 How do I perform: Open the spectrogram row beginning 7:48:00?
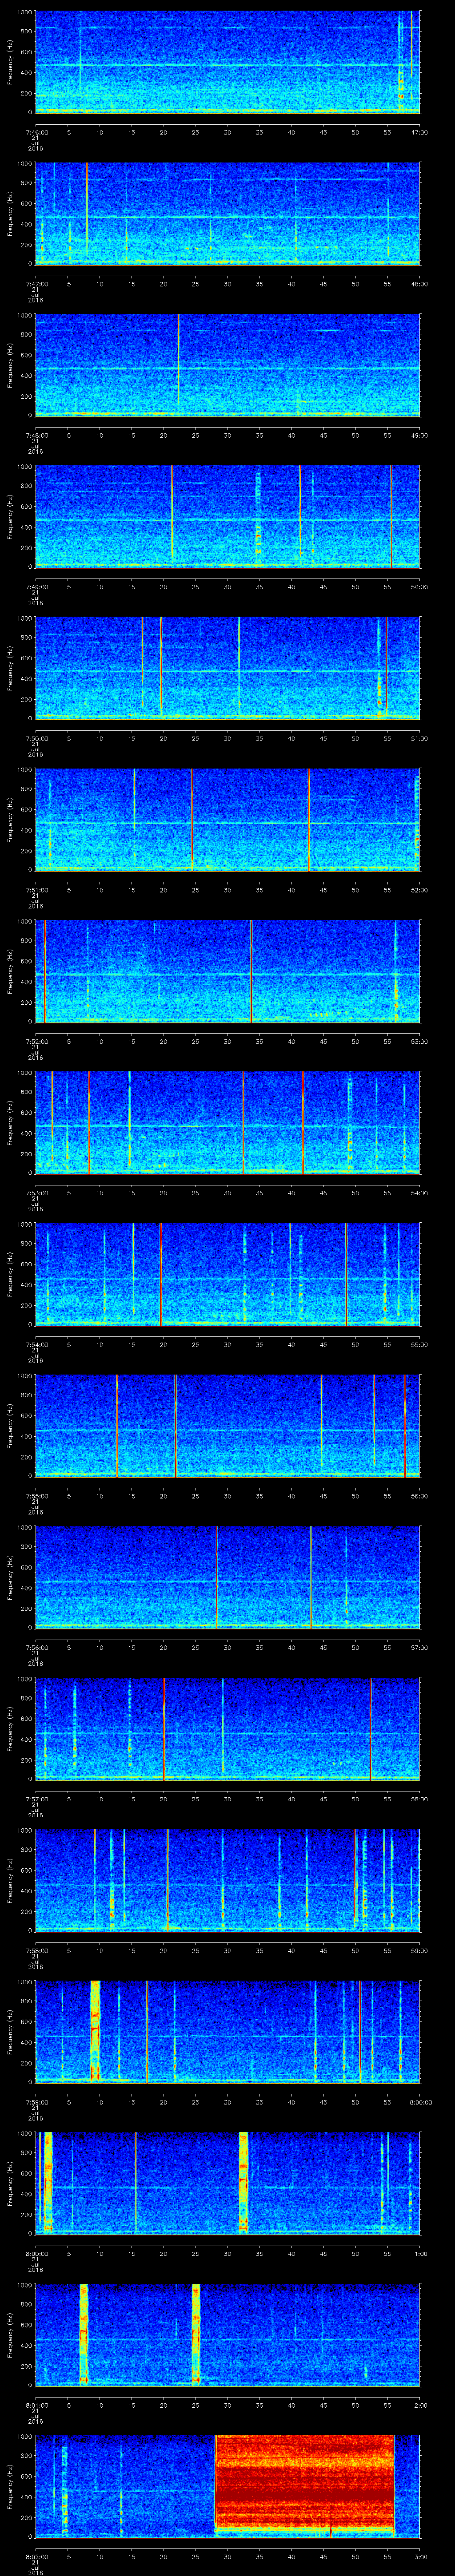pos(228,366)
